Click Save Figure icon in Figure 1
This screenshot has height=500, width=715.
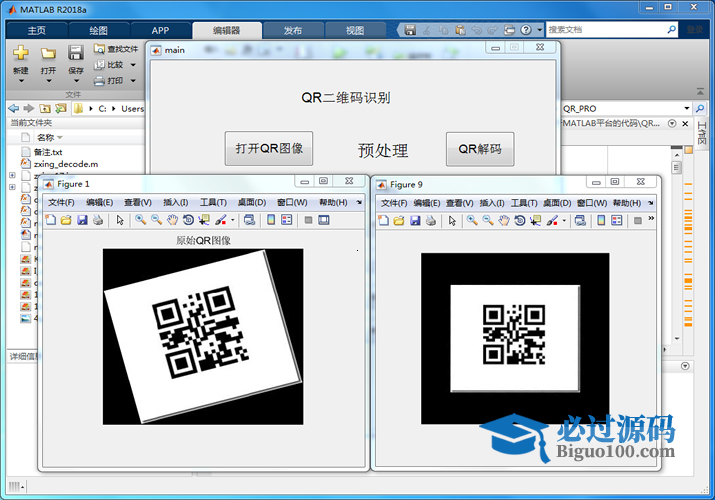point(82,220)
